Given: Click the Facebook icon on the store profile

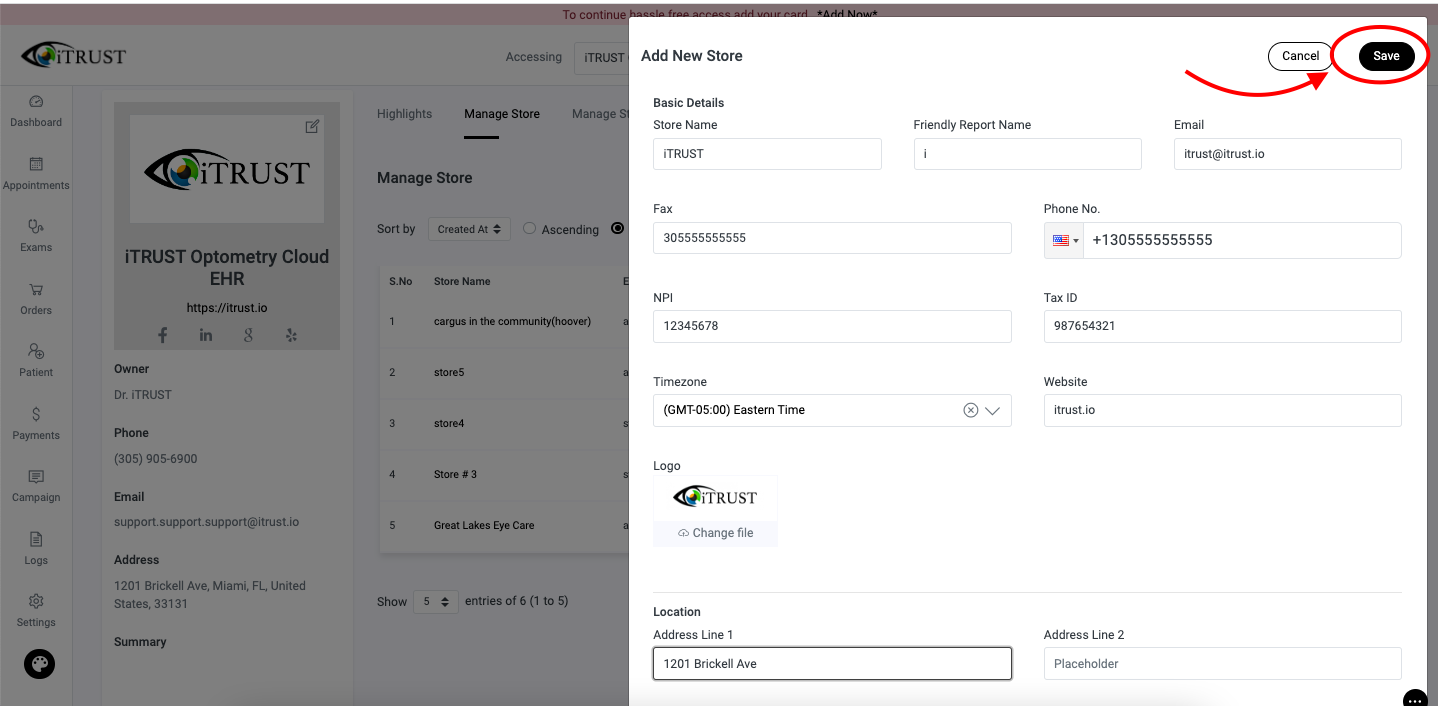Looking at the screenshot, I should (162, 334).
